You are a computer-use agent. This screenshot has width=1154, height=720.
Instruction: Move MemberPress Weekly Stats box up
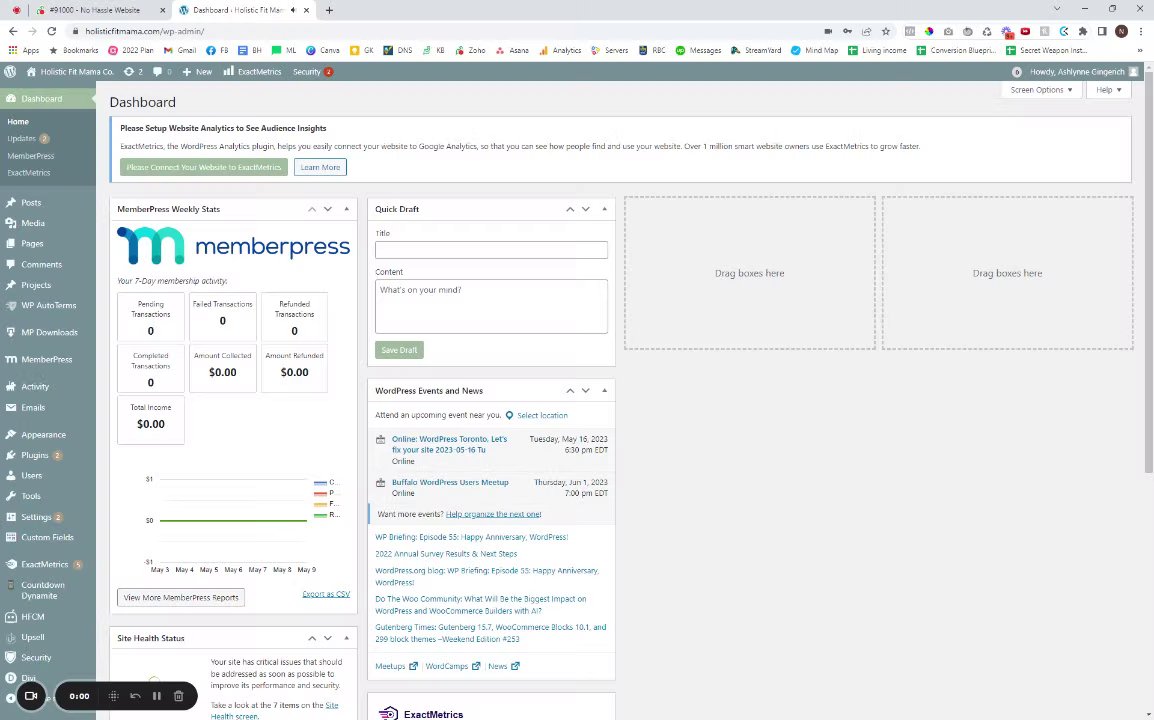click(x=312, y=209)
